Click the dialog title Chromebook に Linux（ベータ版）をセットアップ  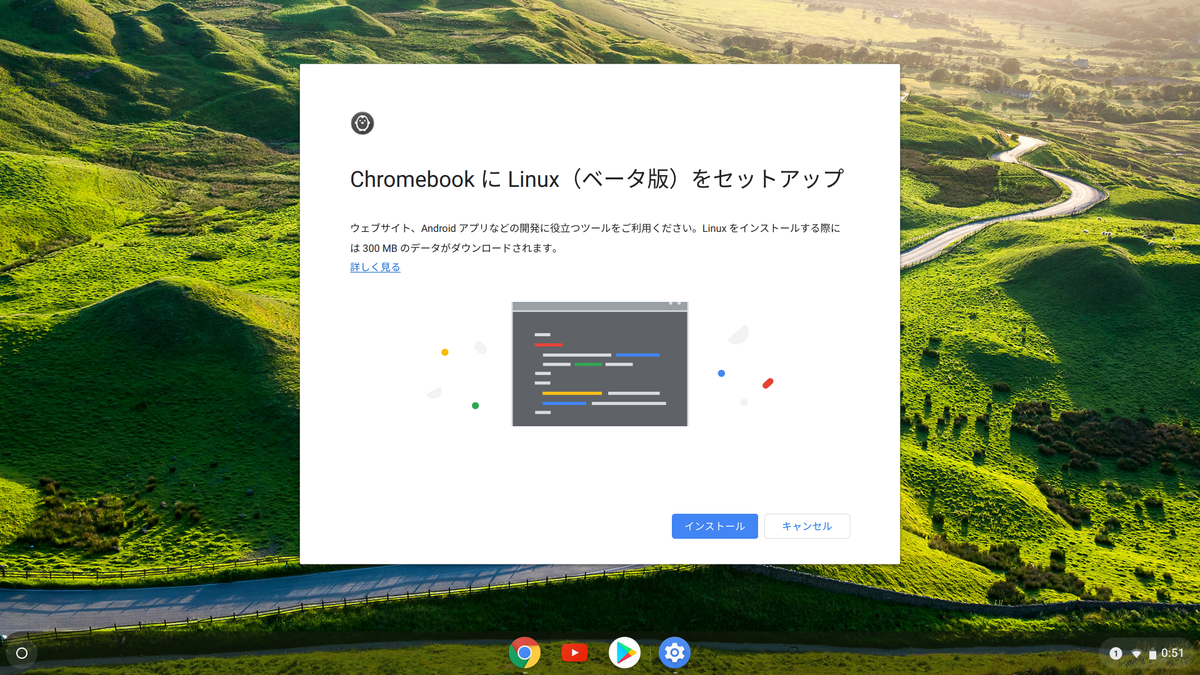click(597, 179)
